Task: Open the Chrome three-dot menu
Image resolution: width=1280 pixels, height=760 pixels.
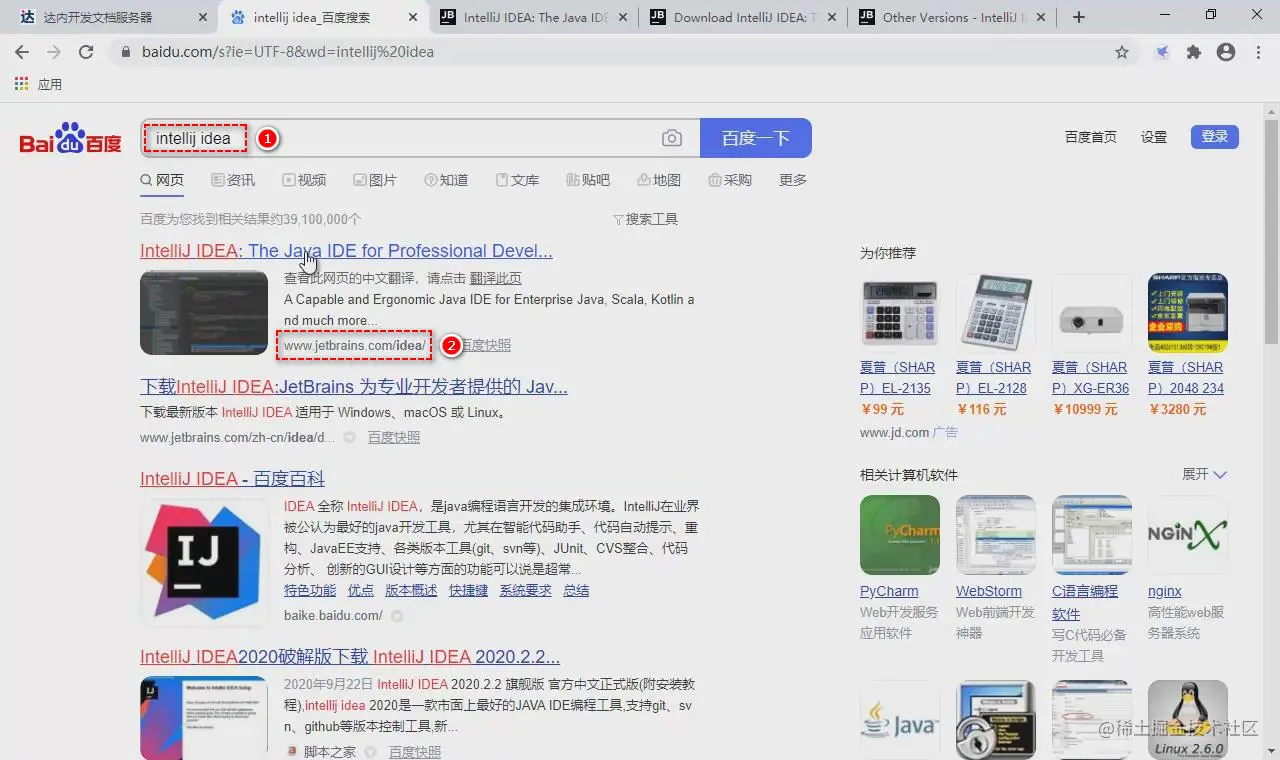Action: pyautogui.click(x=1258, y=52)
